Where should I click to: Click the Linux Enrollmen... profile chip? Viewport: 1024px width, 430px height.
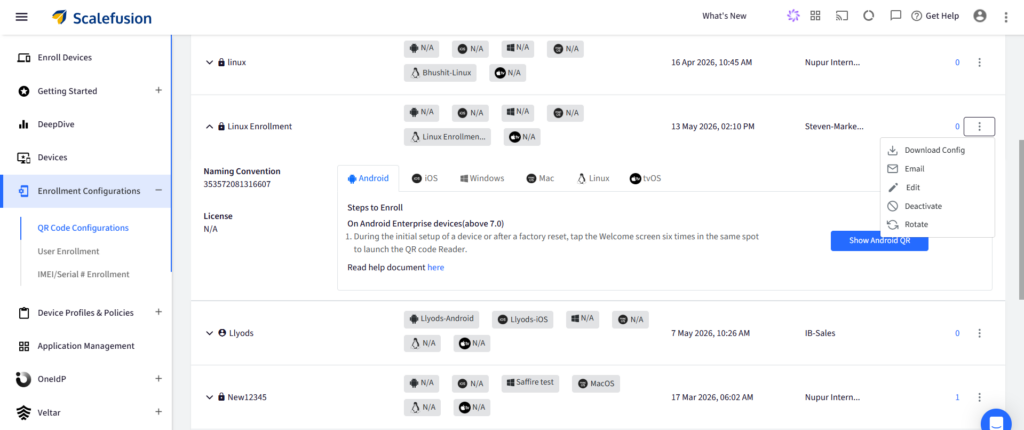pos(447,137)
